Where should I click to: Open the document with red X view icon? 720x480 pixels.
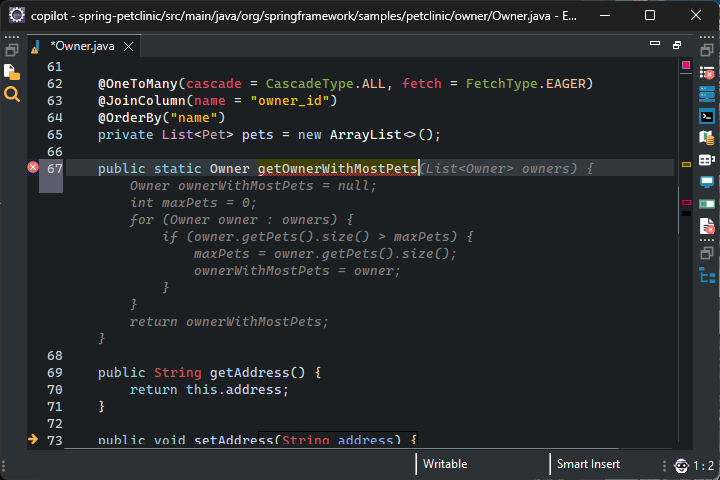(707, 226)
